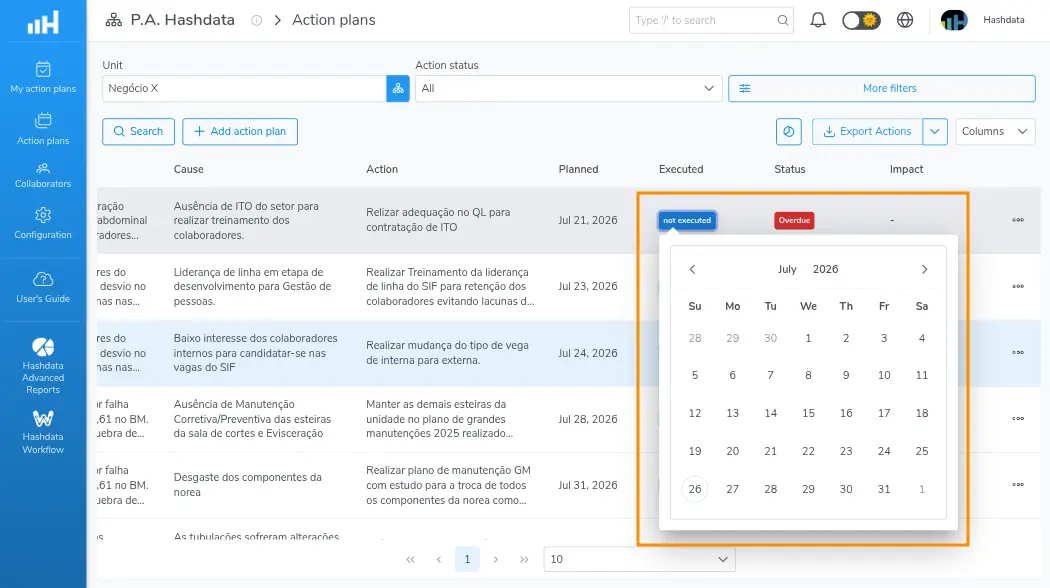1050x588 pixels.
Task: Open the Columns dropdown
Action: pos(995,131)
